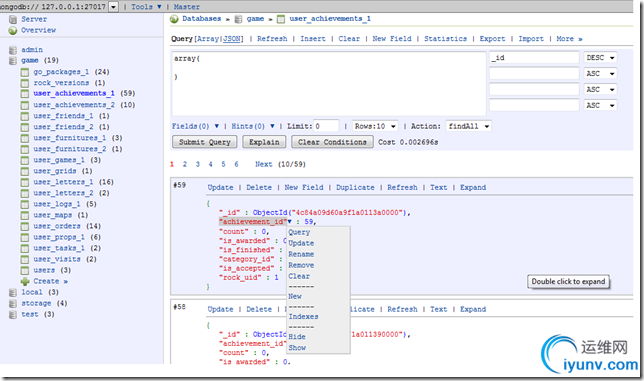This screenshot has height=381, width=644.
Task: Click the green Overview icon
Action: pyautogui.click(x=13, y=30)
